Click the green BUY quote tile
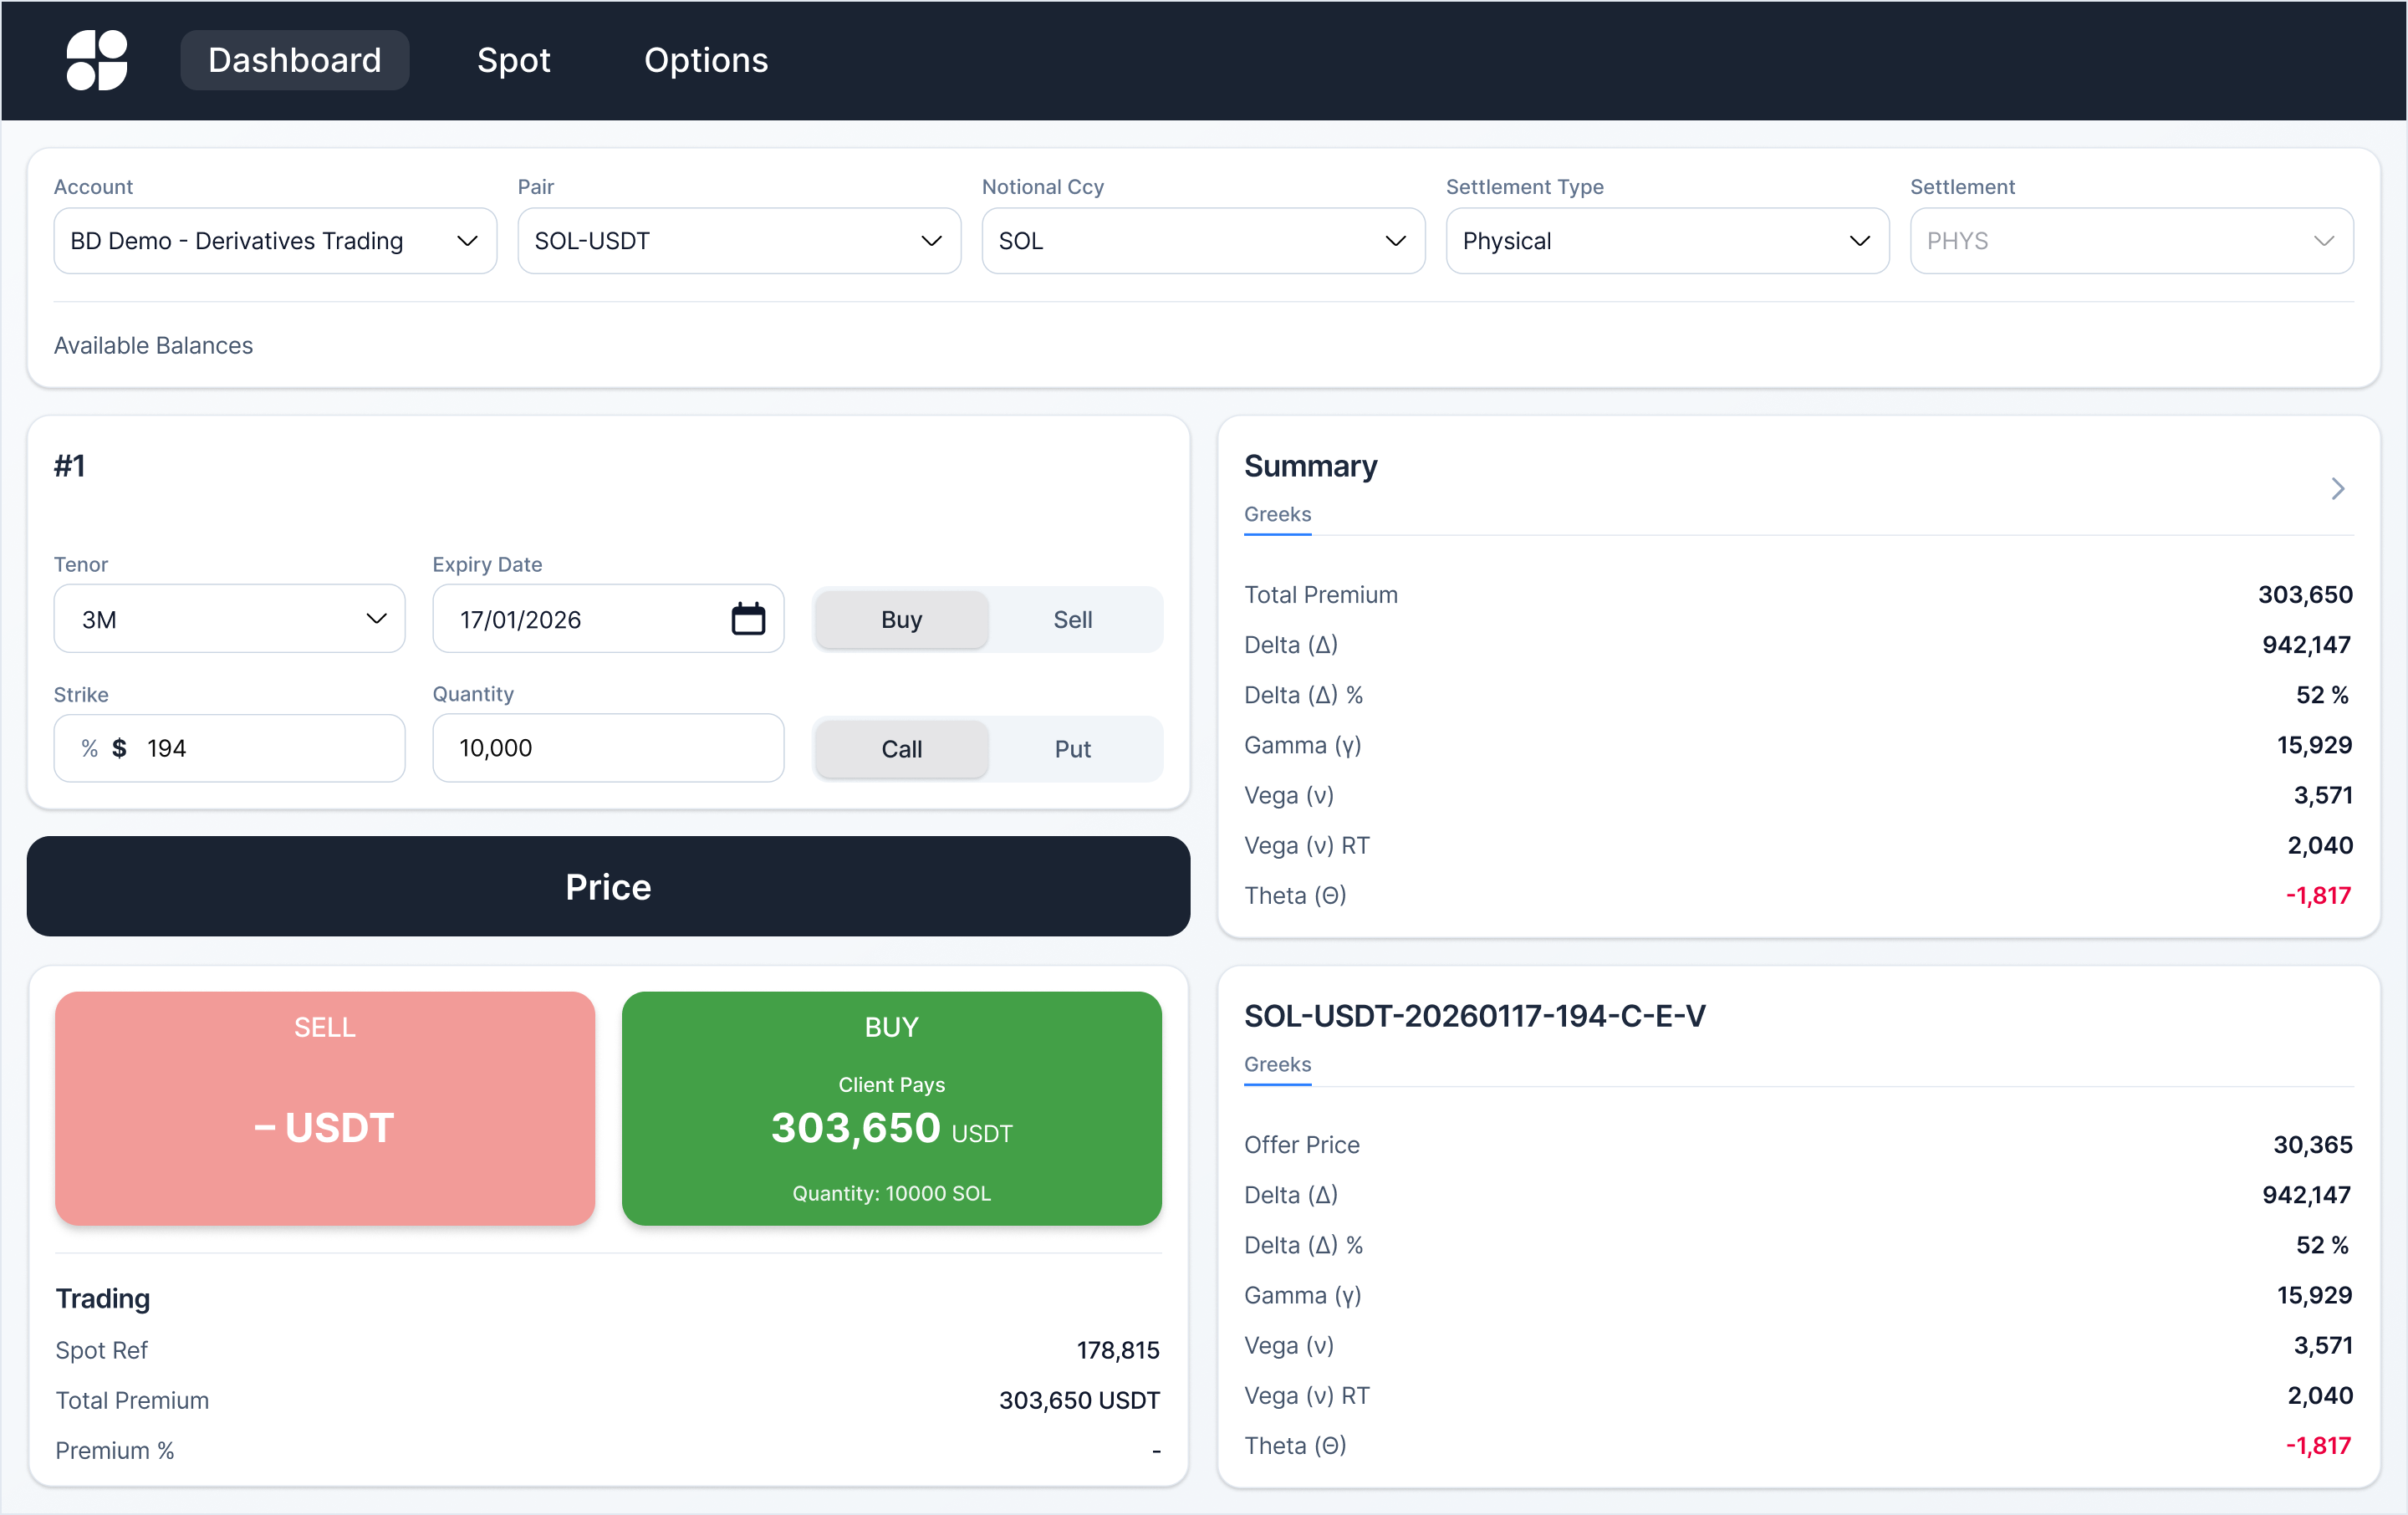 (891, 1108)
